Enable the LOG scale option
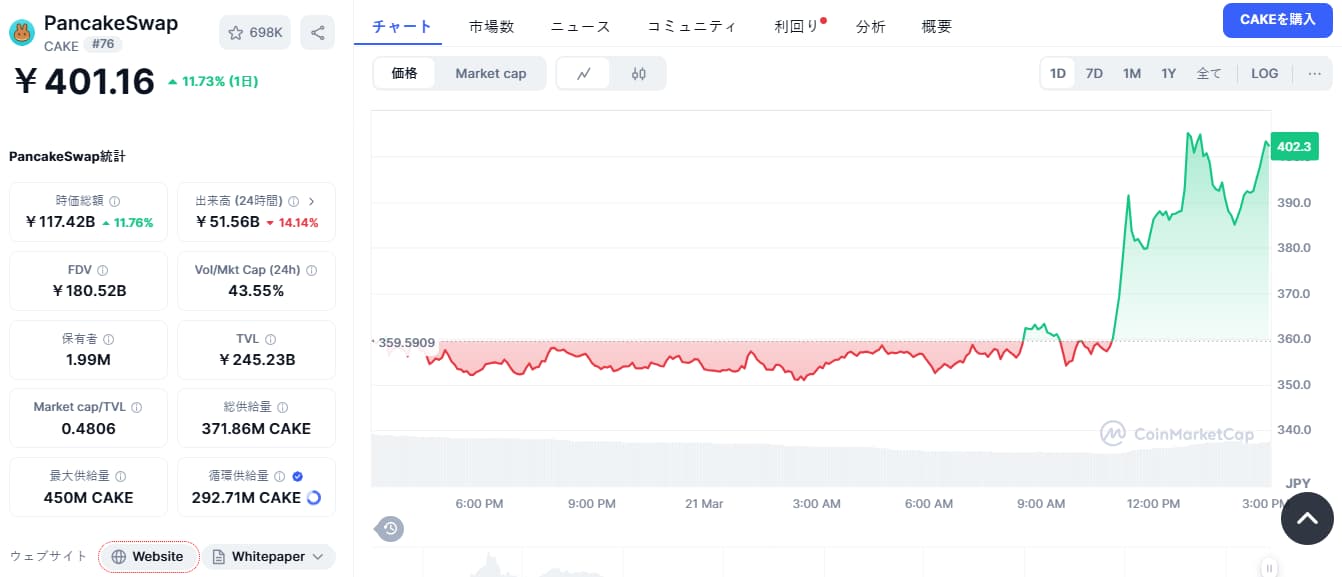Image resolution: width=1342 pixels, height=577 pixels. pyautogui.click(x=1264, y=73)
